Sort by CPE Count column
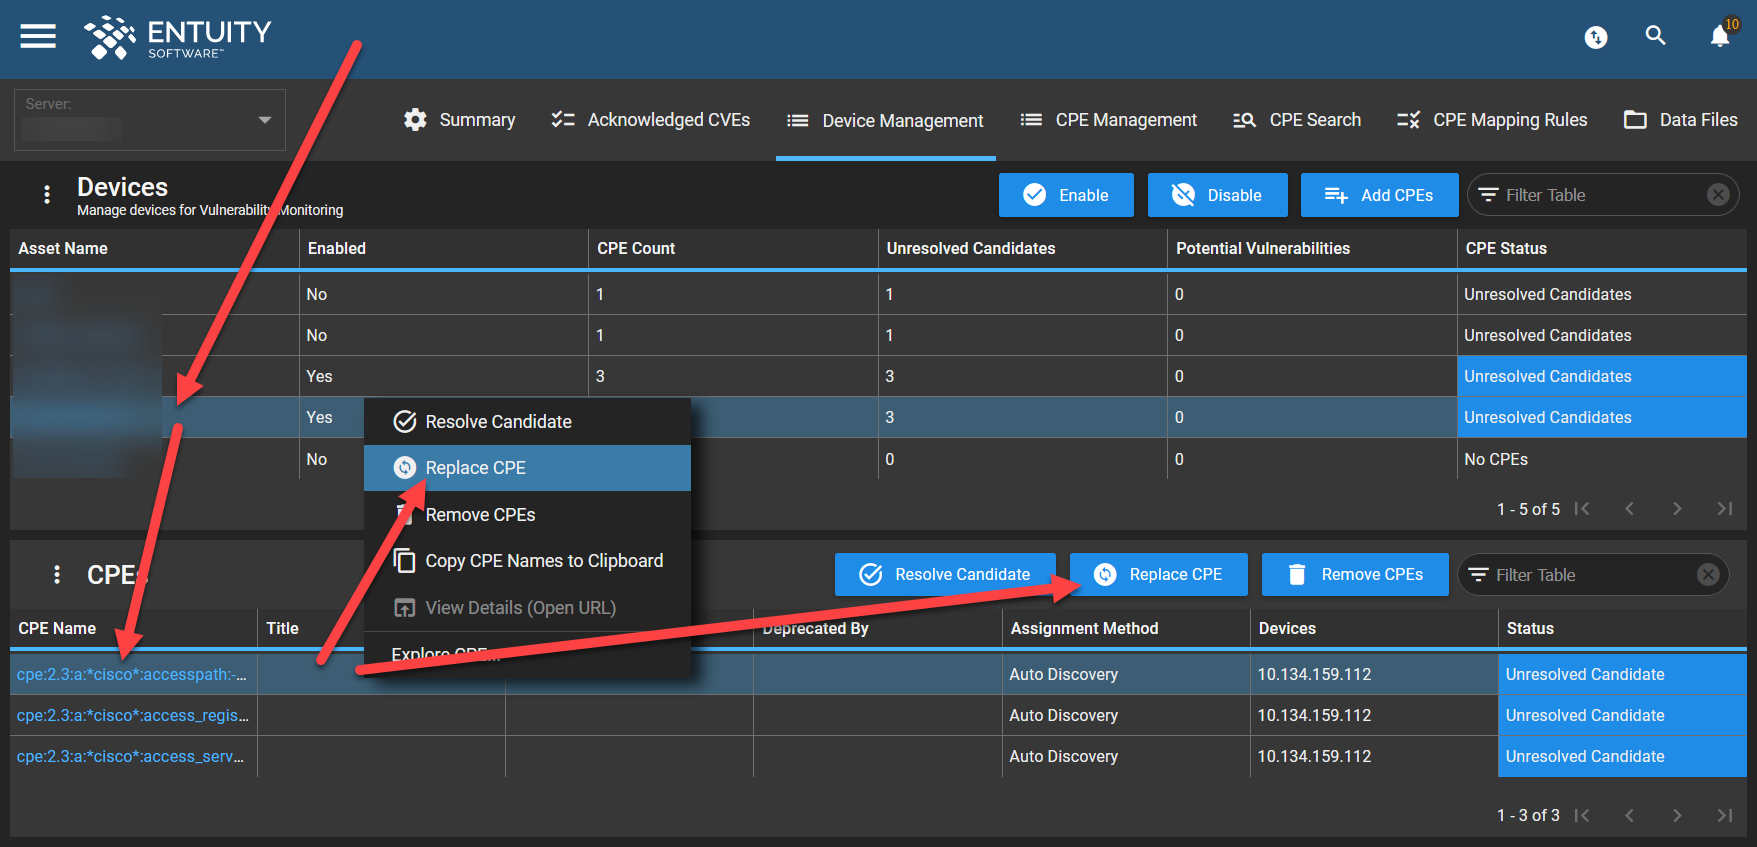1757x847 pixels. coord(733,248)
